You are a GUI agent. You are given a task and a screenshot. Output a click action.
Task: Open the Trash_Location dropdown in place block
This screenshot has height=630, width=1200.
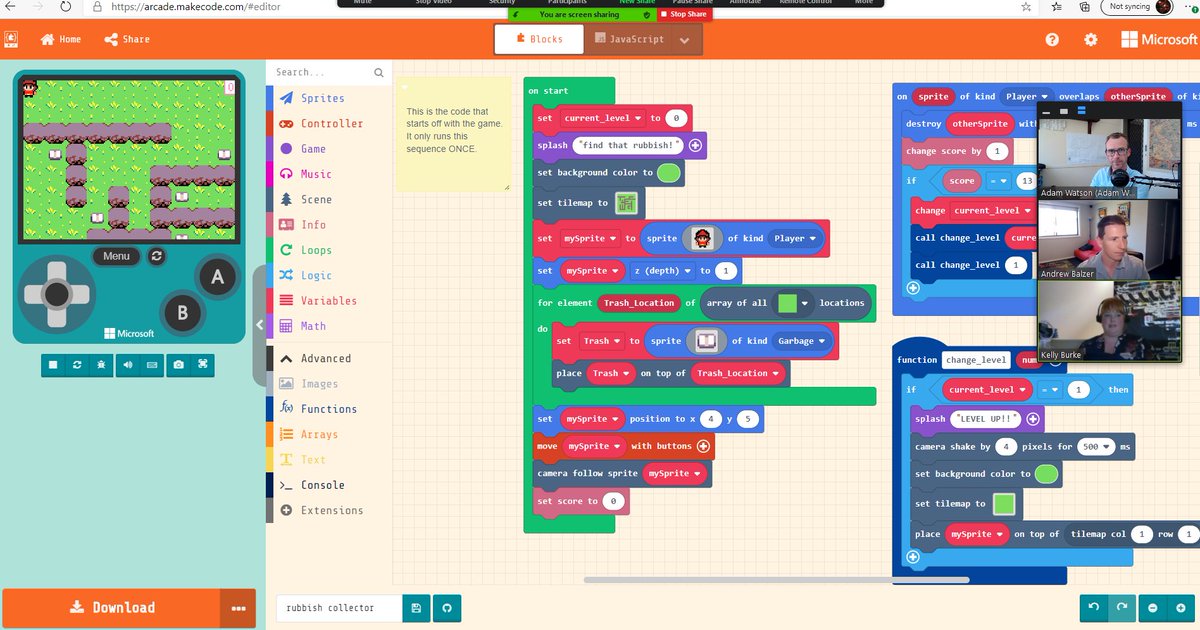(738, 374)
